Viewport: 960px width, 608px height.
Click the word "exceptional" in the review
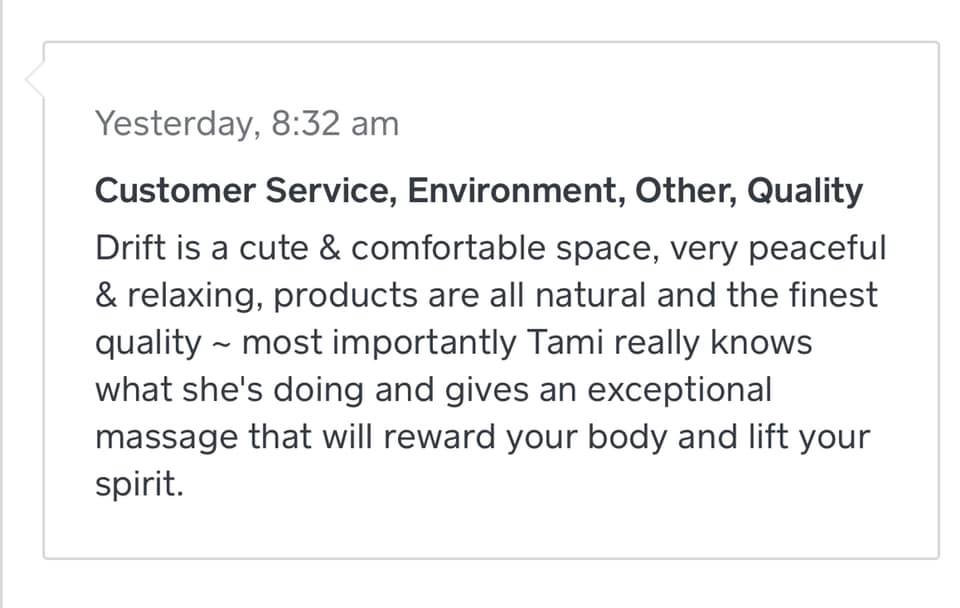click(x=680, y=390)
